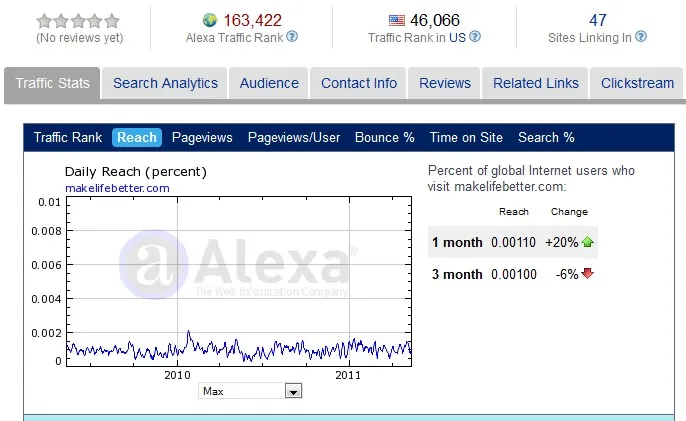Follow the makelifebetter.com link above the chart
Viewport: 686px width, 421px height.
[x=117, y=188]
